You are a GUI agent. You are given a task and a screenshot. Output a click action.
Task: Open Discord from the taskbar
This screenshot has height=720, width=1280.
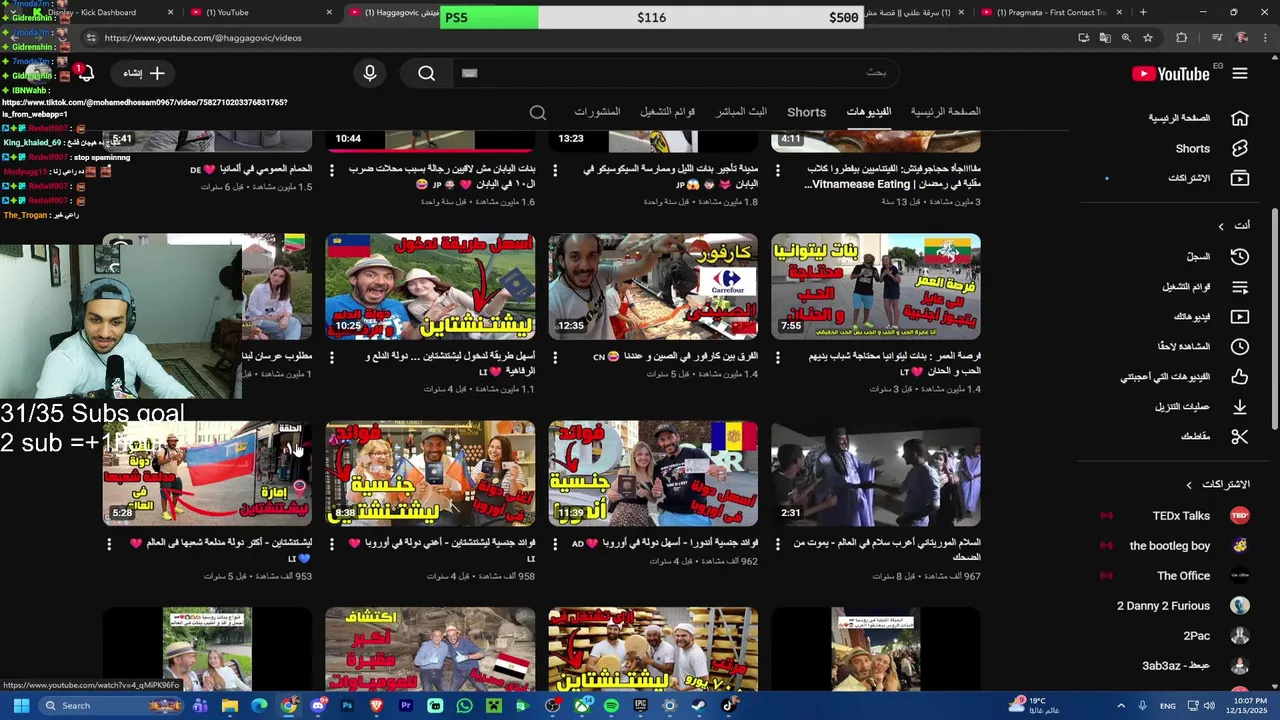pyautogui.click(x=318, y=705)
